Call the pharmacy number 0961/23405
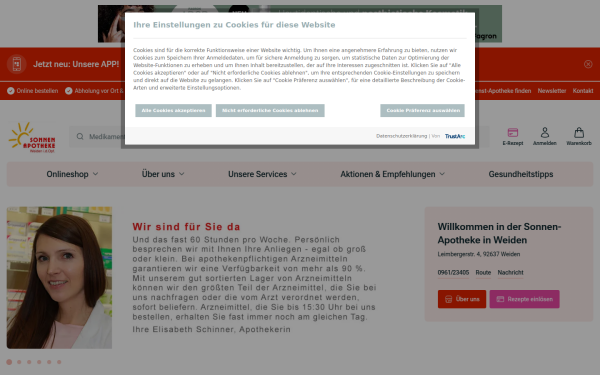 (x=453, y=272)
